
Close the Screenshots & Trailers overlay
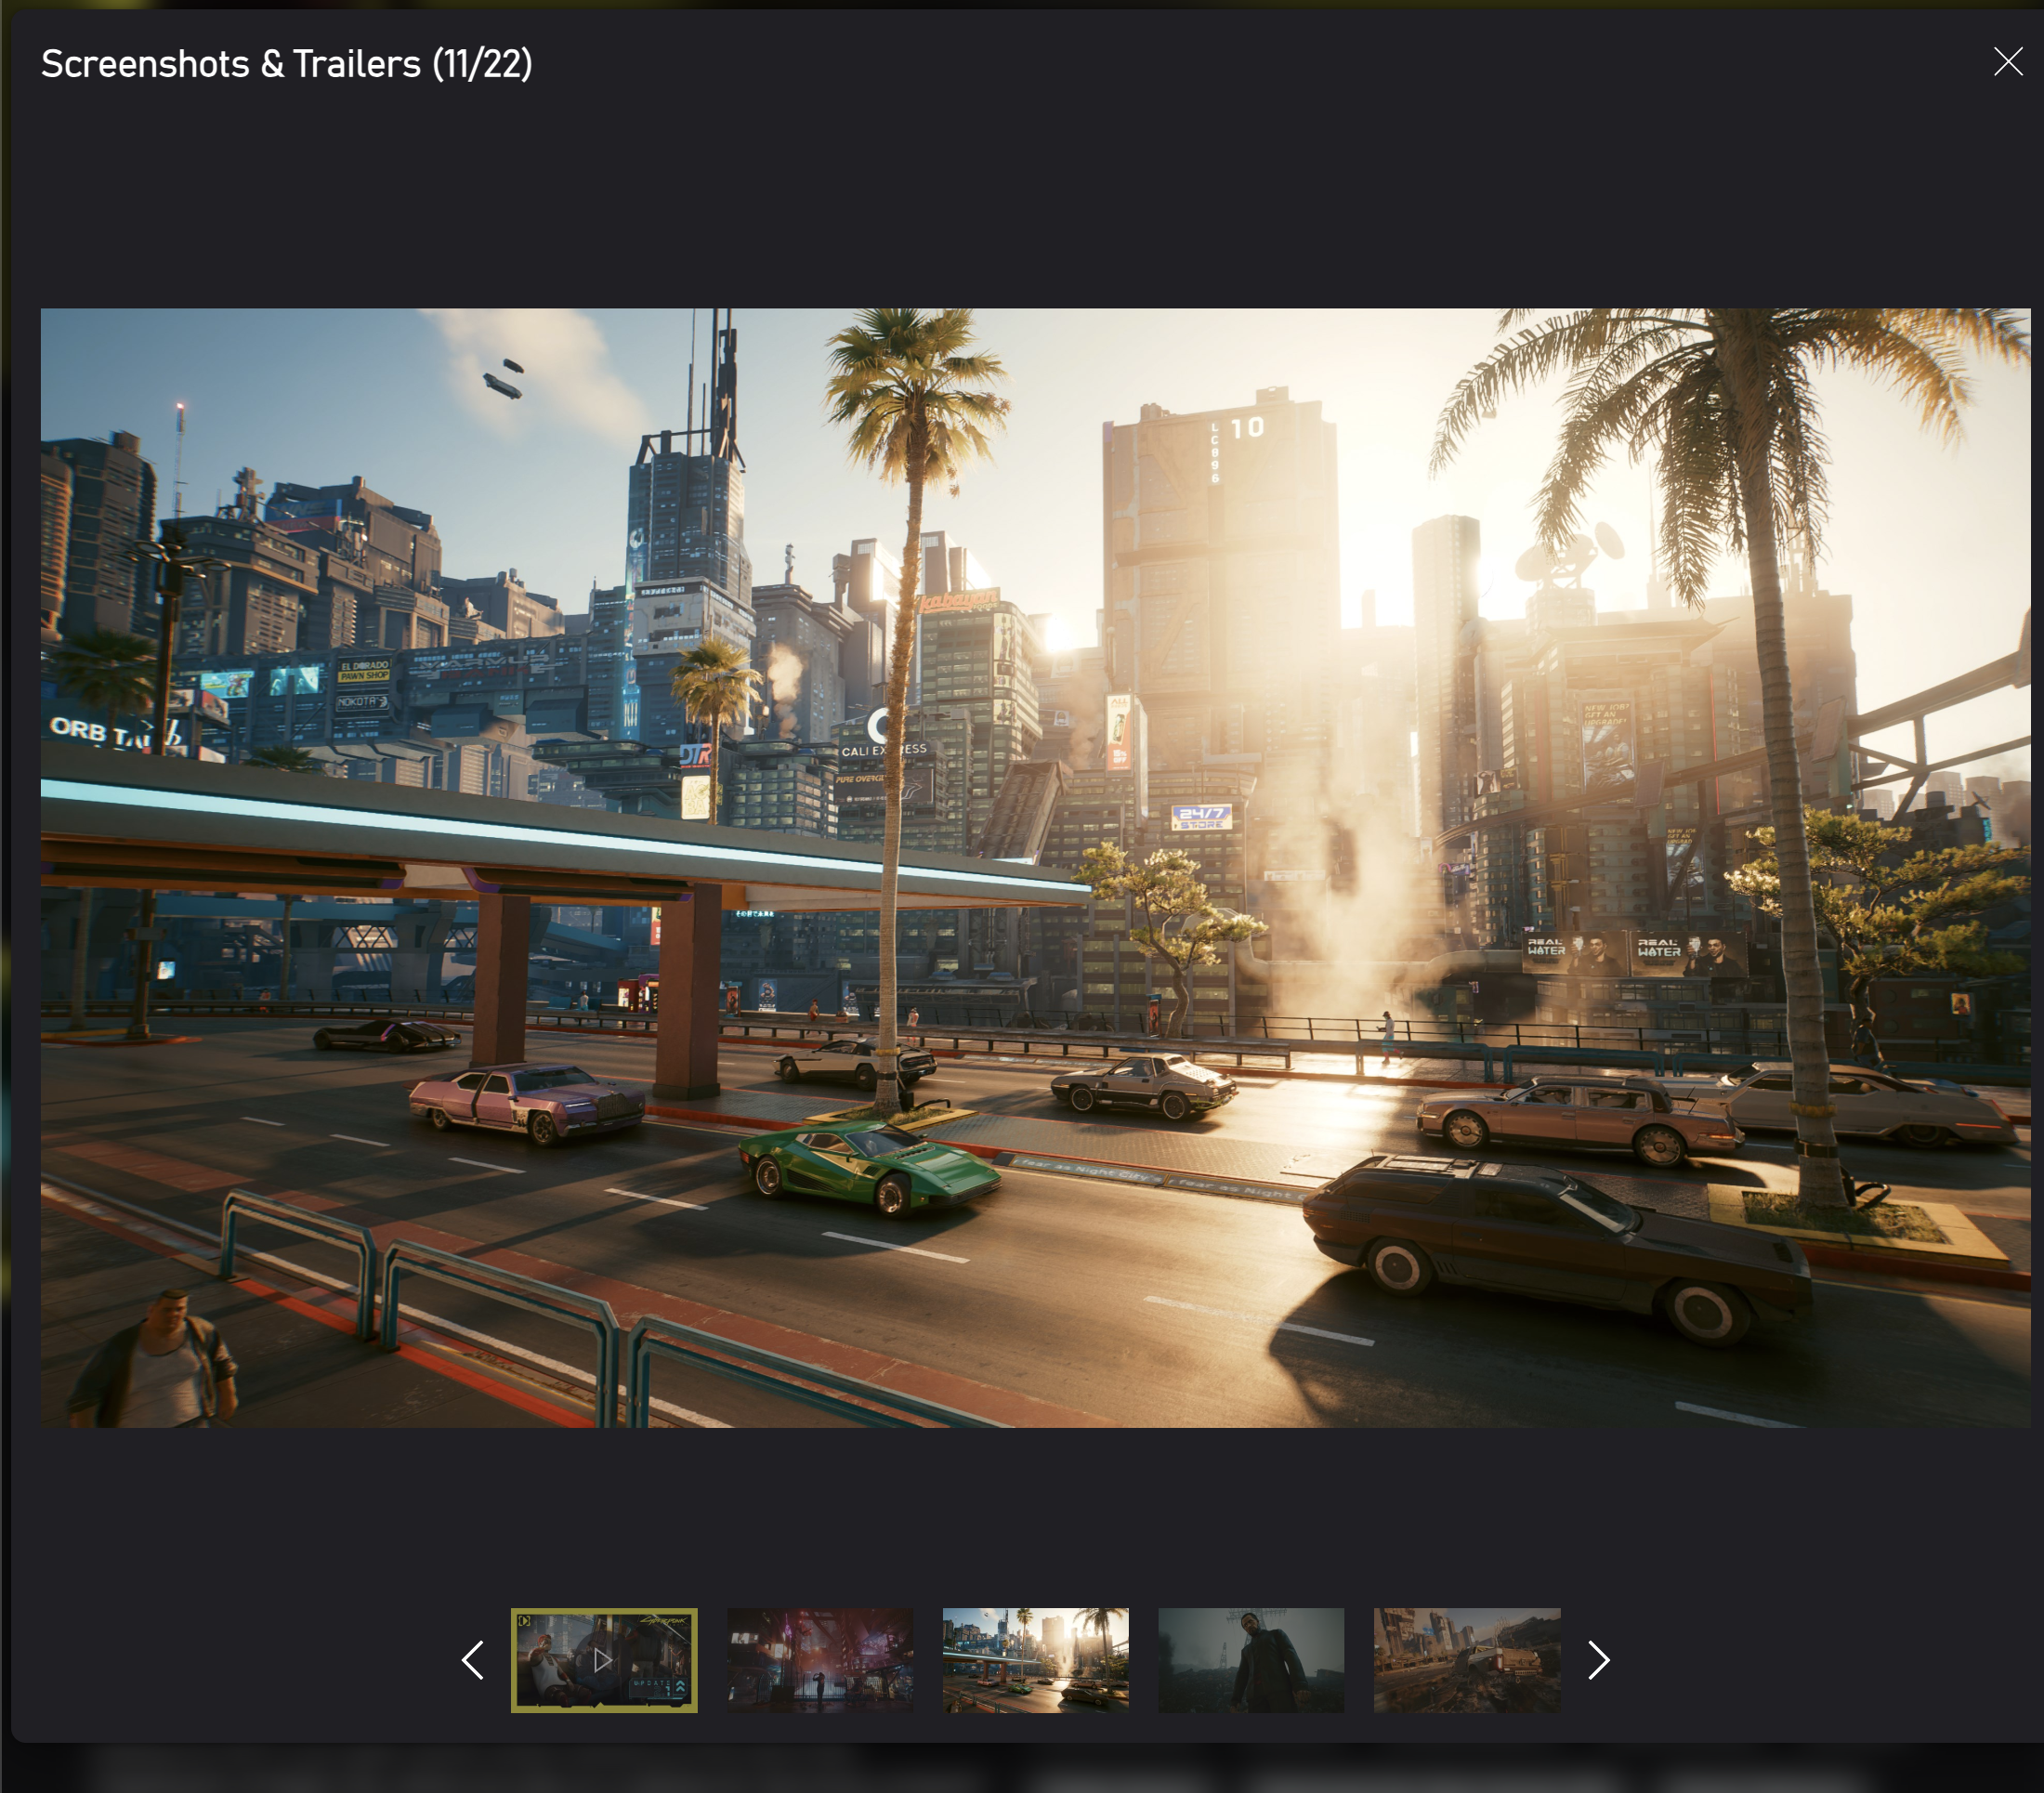point(2008,61)
